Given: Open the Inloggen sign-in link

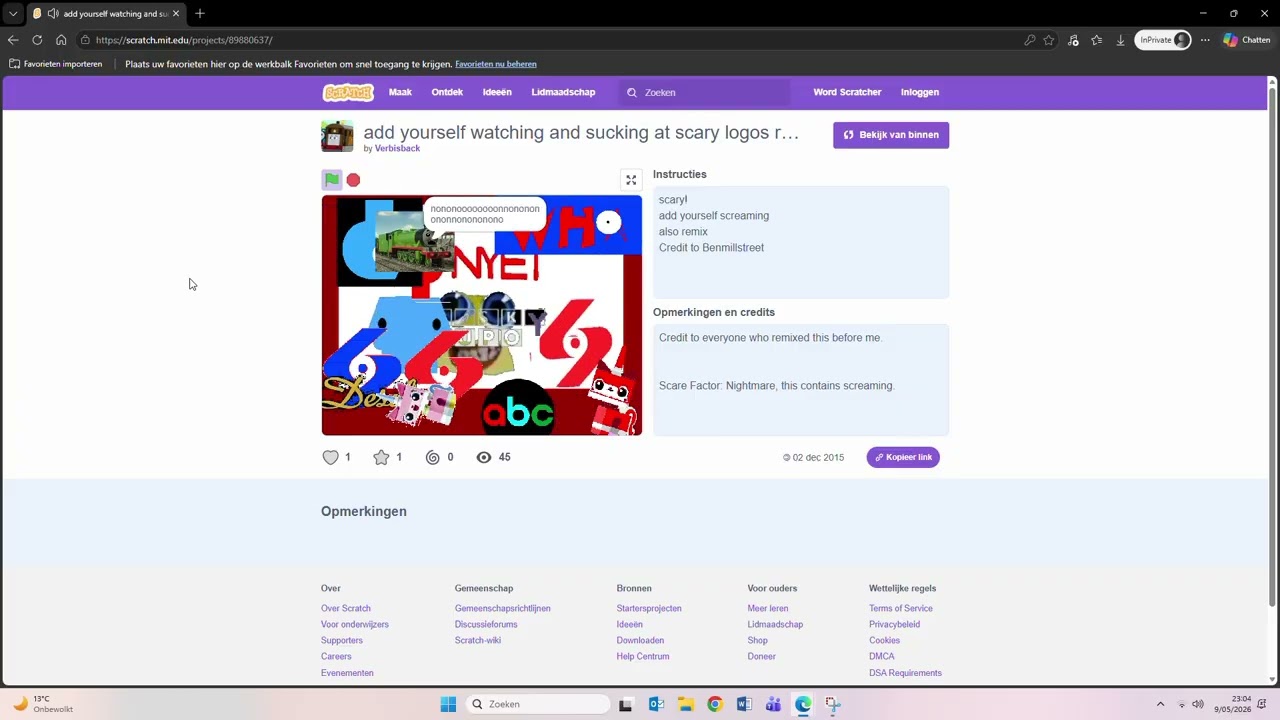Looking at the screenshot, I should (920, 92).
